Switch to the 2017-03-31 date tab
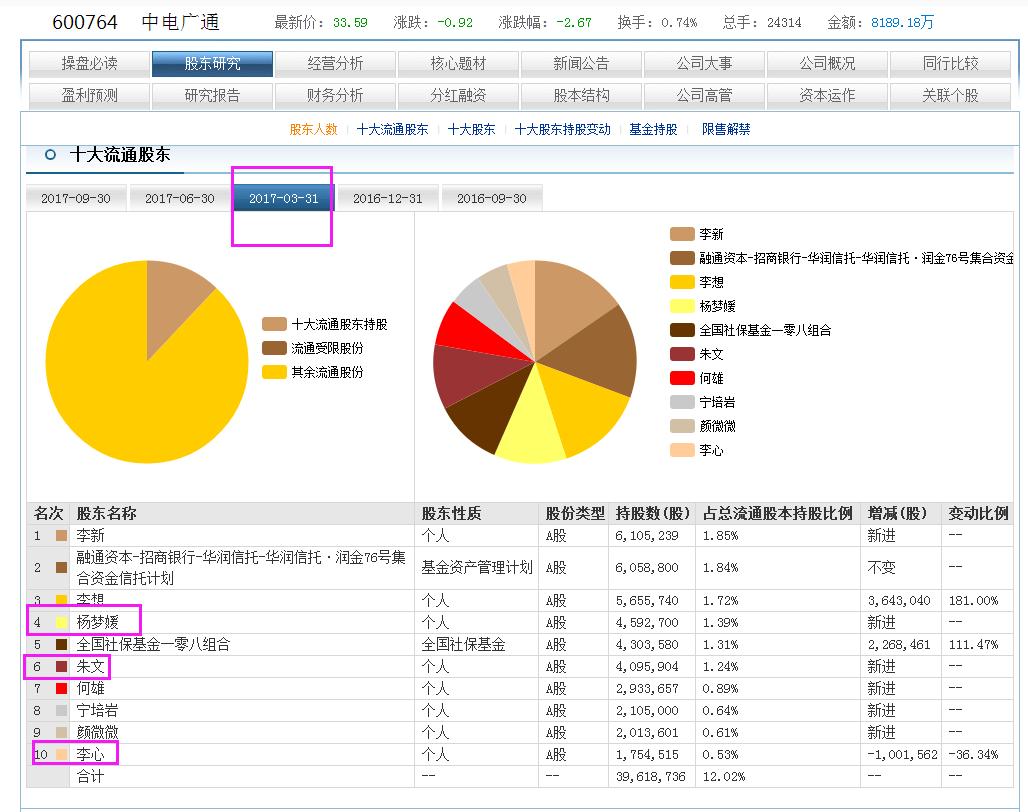This screenshot has width=1028, height=812. [282, 198]
